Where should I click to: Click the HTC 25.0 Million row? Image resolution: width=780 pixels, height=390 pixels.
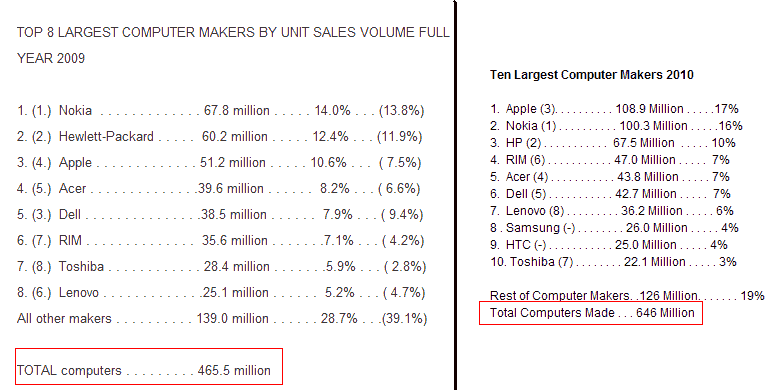coord(609,245)
